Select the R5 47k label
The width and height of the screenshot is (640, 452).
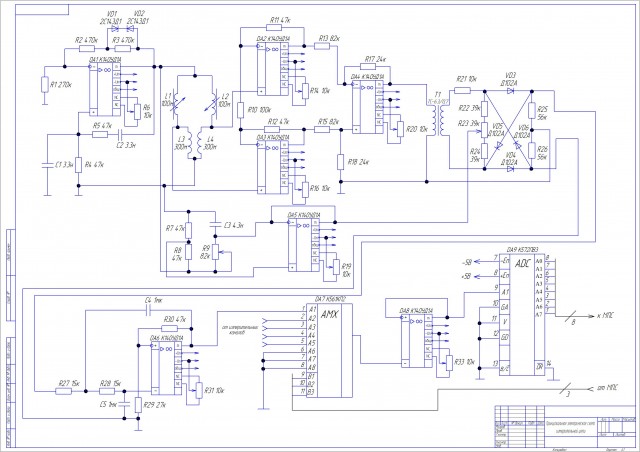coord(103,125)
